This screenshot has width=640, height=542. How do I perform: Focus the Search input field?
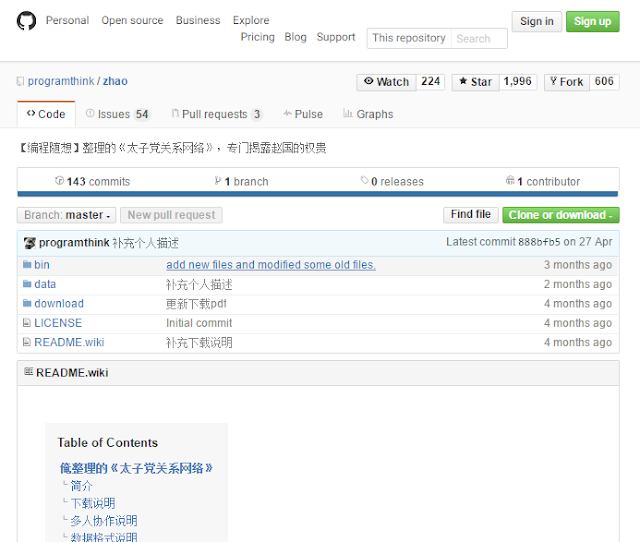[x=479, y=39]
